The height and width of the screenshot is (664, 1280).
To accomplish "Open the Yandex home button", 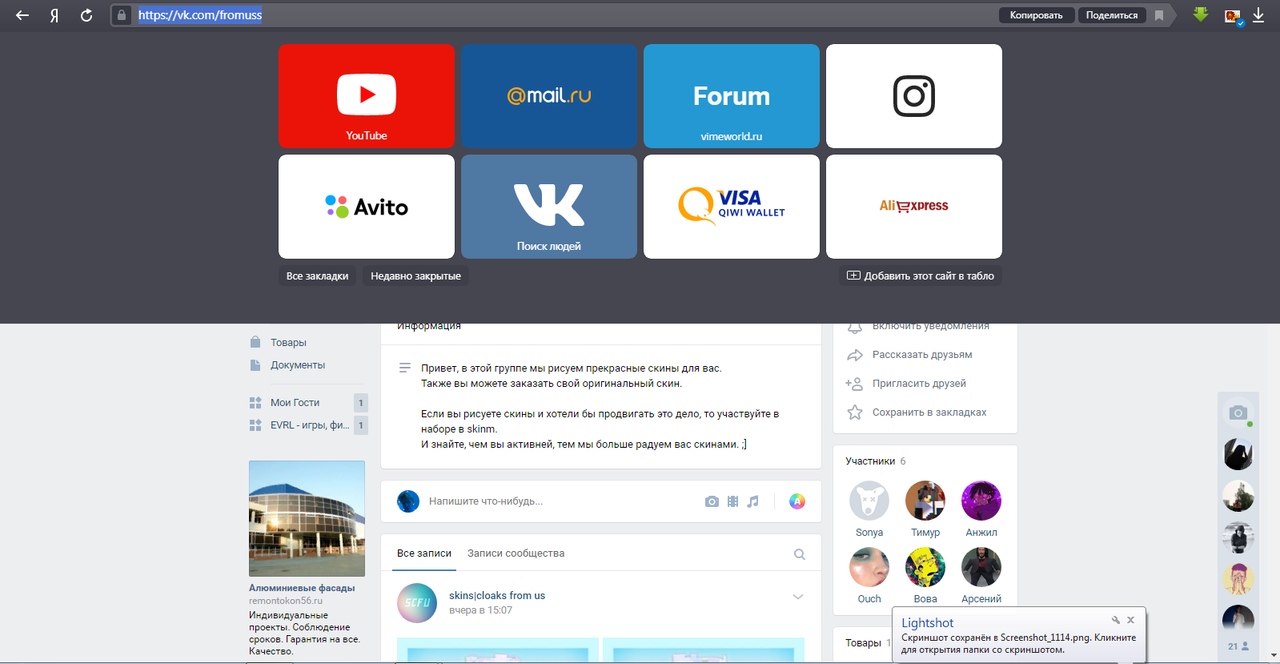I will click(x=54, y=15).
